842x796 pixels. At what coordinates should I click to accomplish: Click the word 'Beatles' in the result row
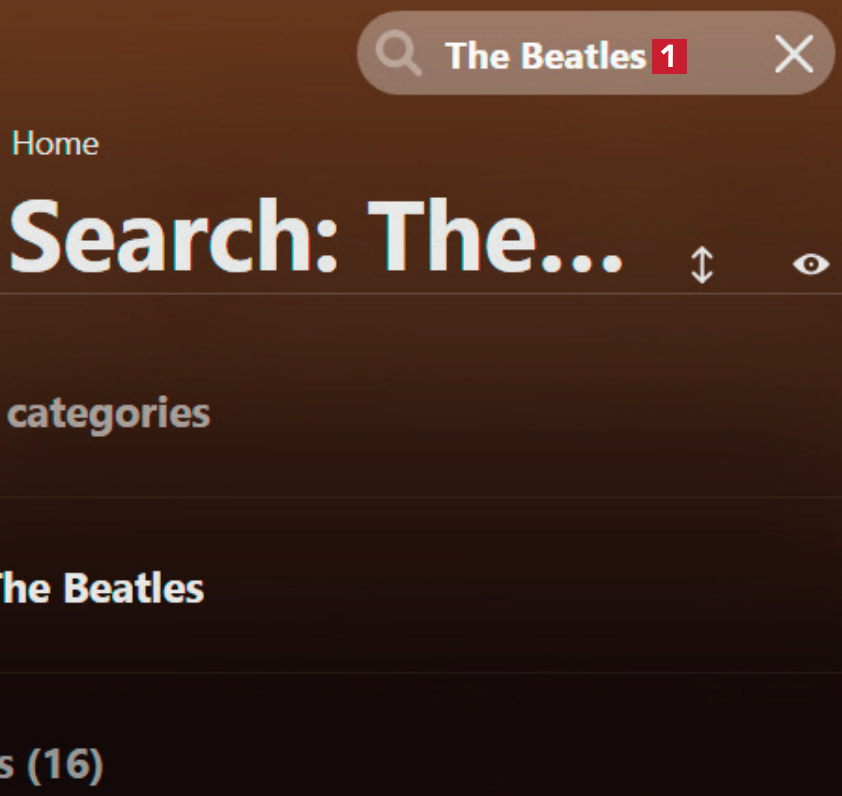(x=133, y=588)
